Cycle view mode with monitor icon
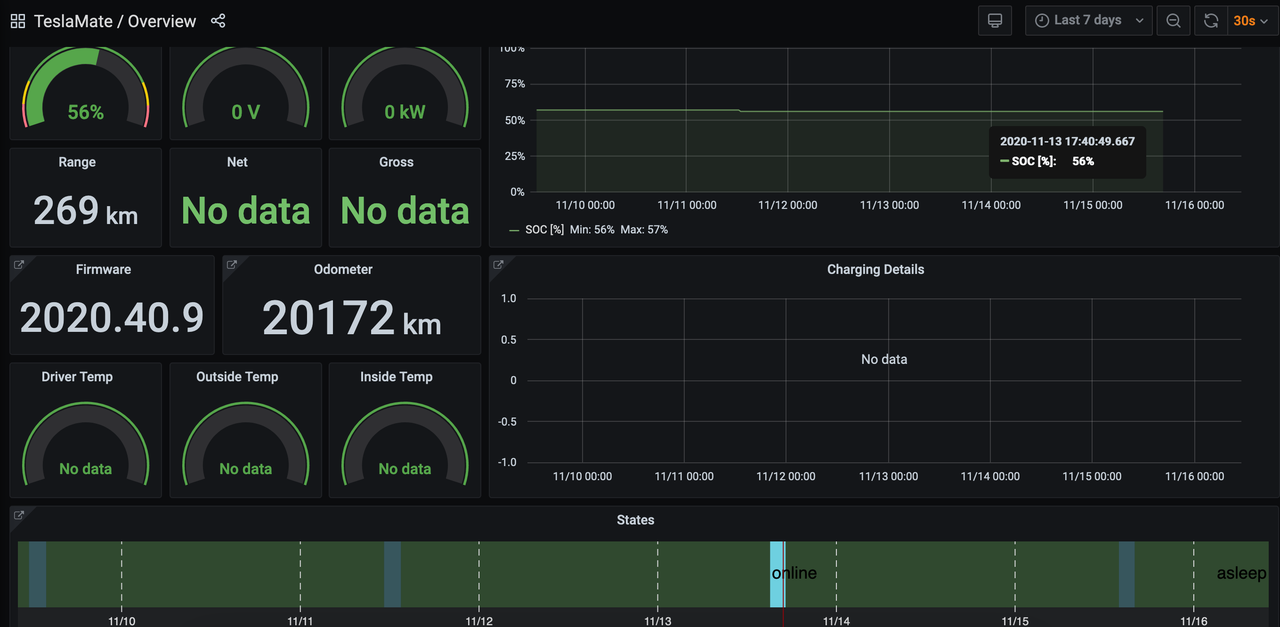 (x=994, y=21)
